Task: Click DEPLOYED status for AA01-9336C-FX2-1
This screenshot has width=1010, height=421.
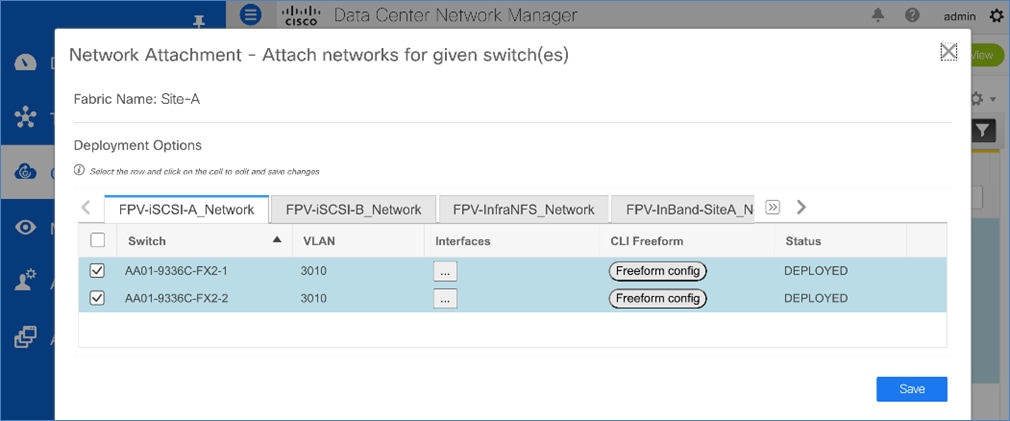Action: click(x=815, y=271)
